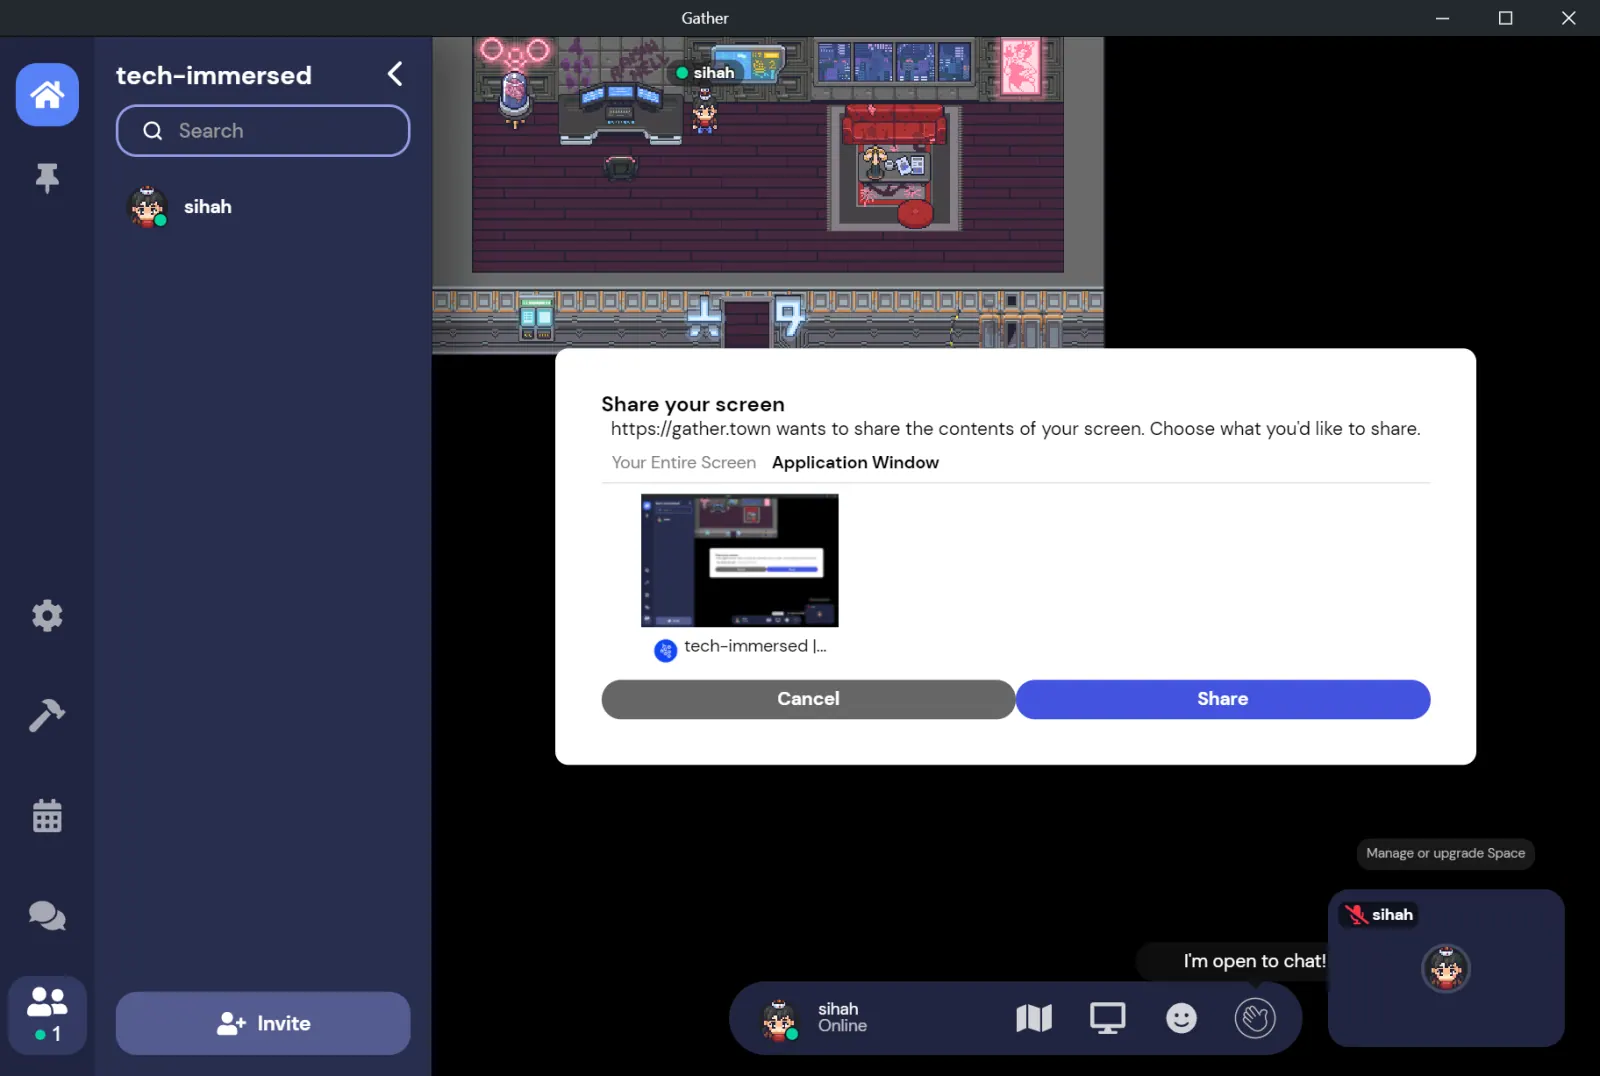Click the blue Share button
Viewport: 1600px width, 1076px height.
1222,699
